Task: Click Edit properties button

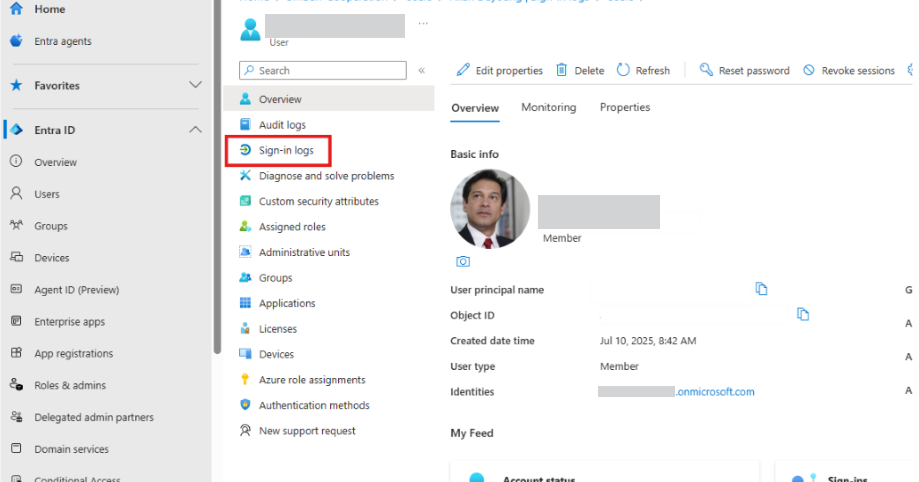Action: tap(499, 70)
